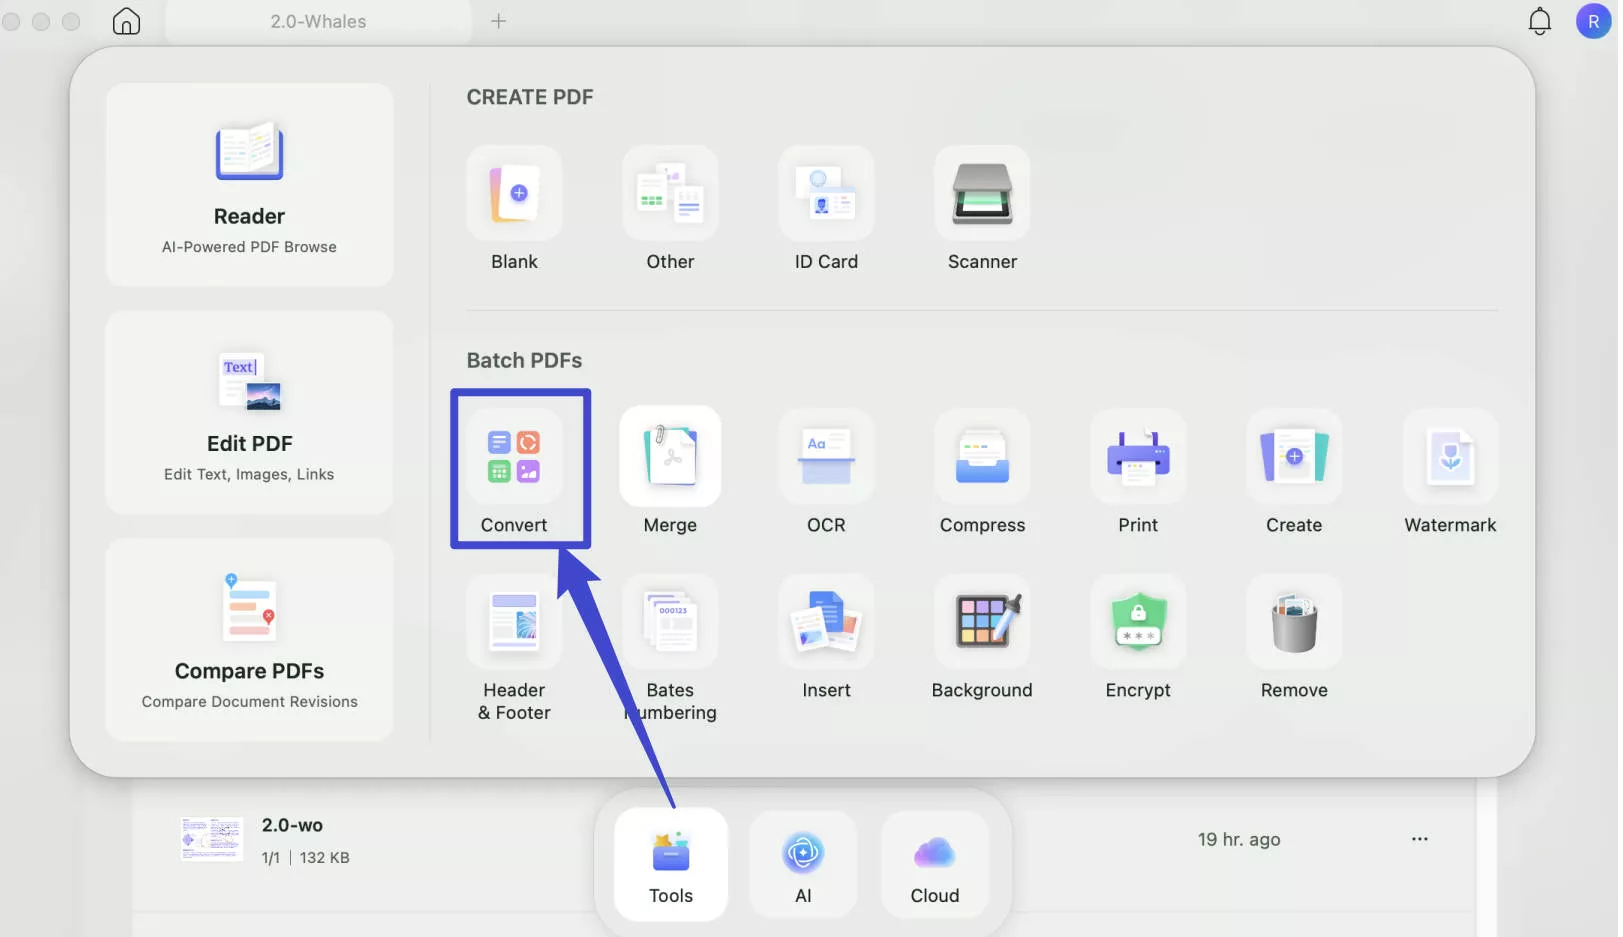The height and width of the screenshot is (937, 1623).
Task: Open the Edit PDF card
Action: click(x=249, y=412)
